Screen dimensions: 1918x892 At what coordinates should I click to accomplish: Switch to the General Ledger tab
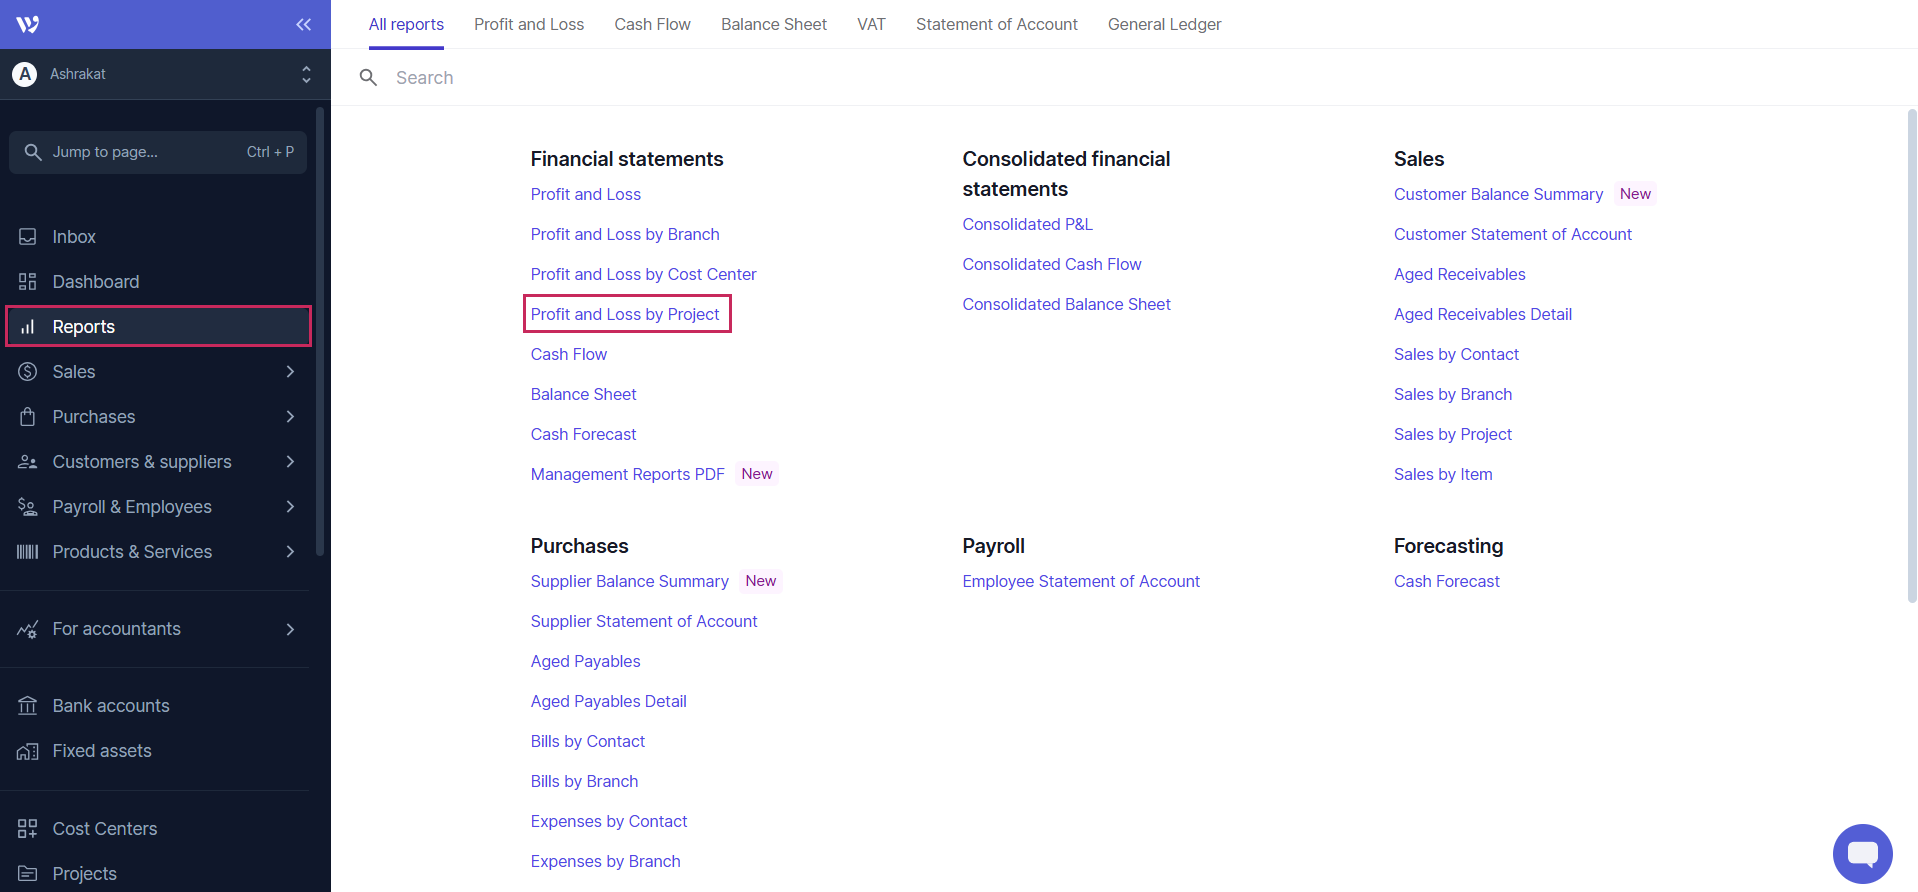(1164, 24)
